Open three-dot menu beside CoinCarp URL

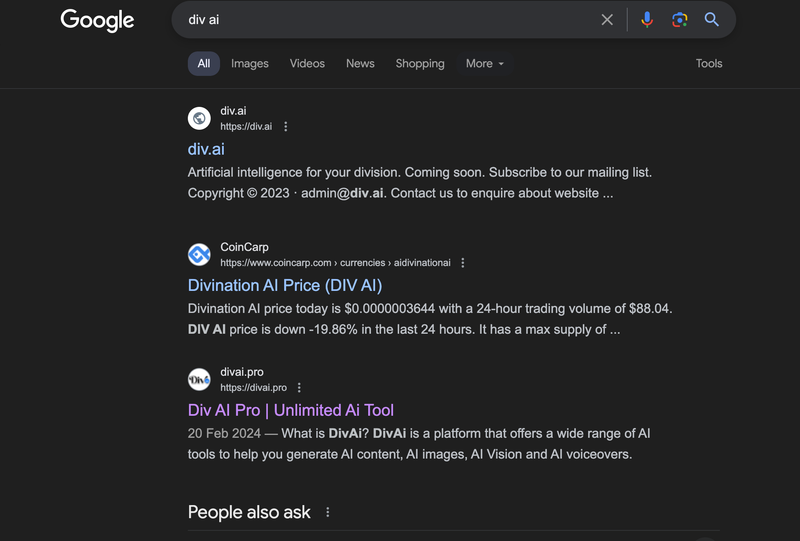pos(463,263)
